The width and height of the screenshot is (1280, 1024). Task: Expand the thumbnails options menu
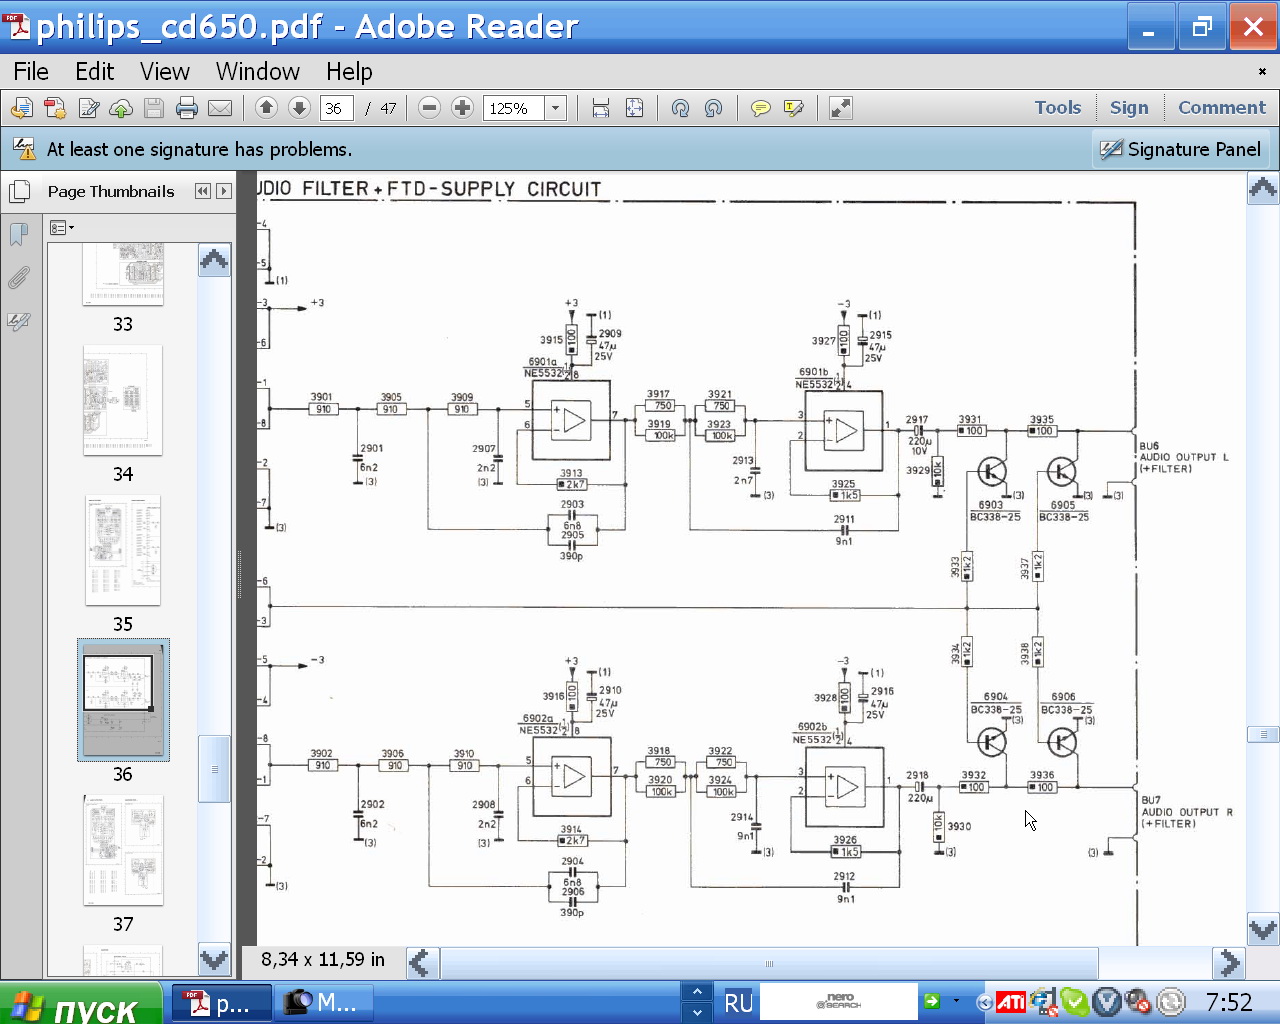point(62,228)
